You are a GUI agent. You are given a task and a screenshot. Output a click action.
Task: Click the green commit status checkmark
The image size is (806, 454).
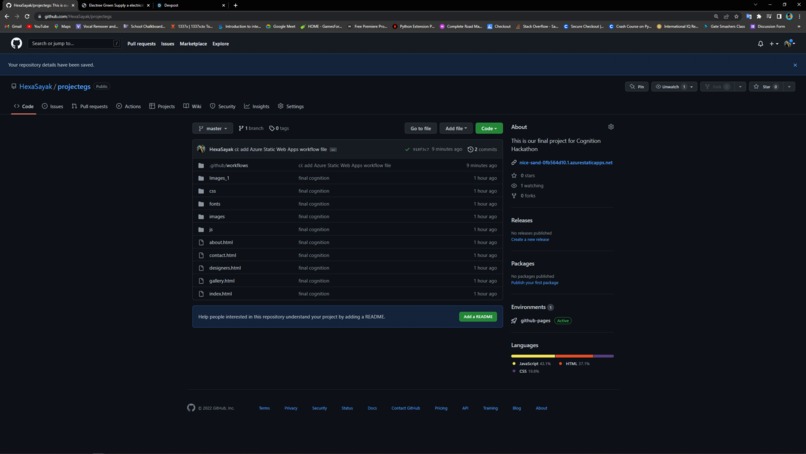[x=407, y=150]
